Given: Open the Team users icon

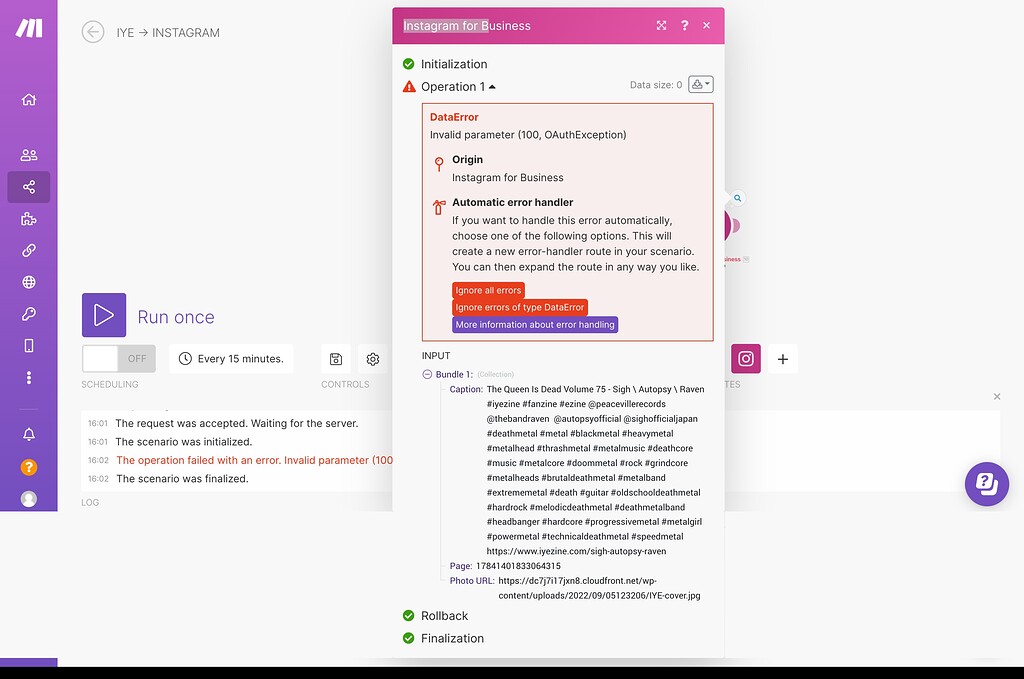Looking at the screenshot, I should tap(29, 155).
